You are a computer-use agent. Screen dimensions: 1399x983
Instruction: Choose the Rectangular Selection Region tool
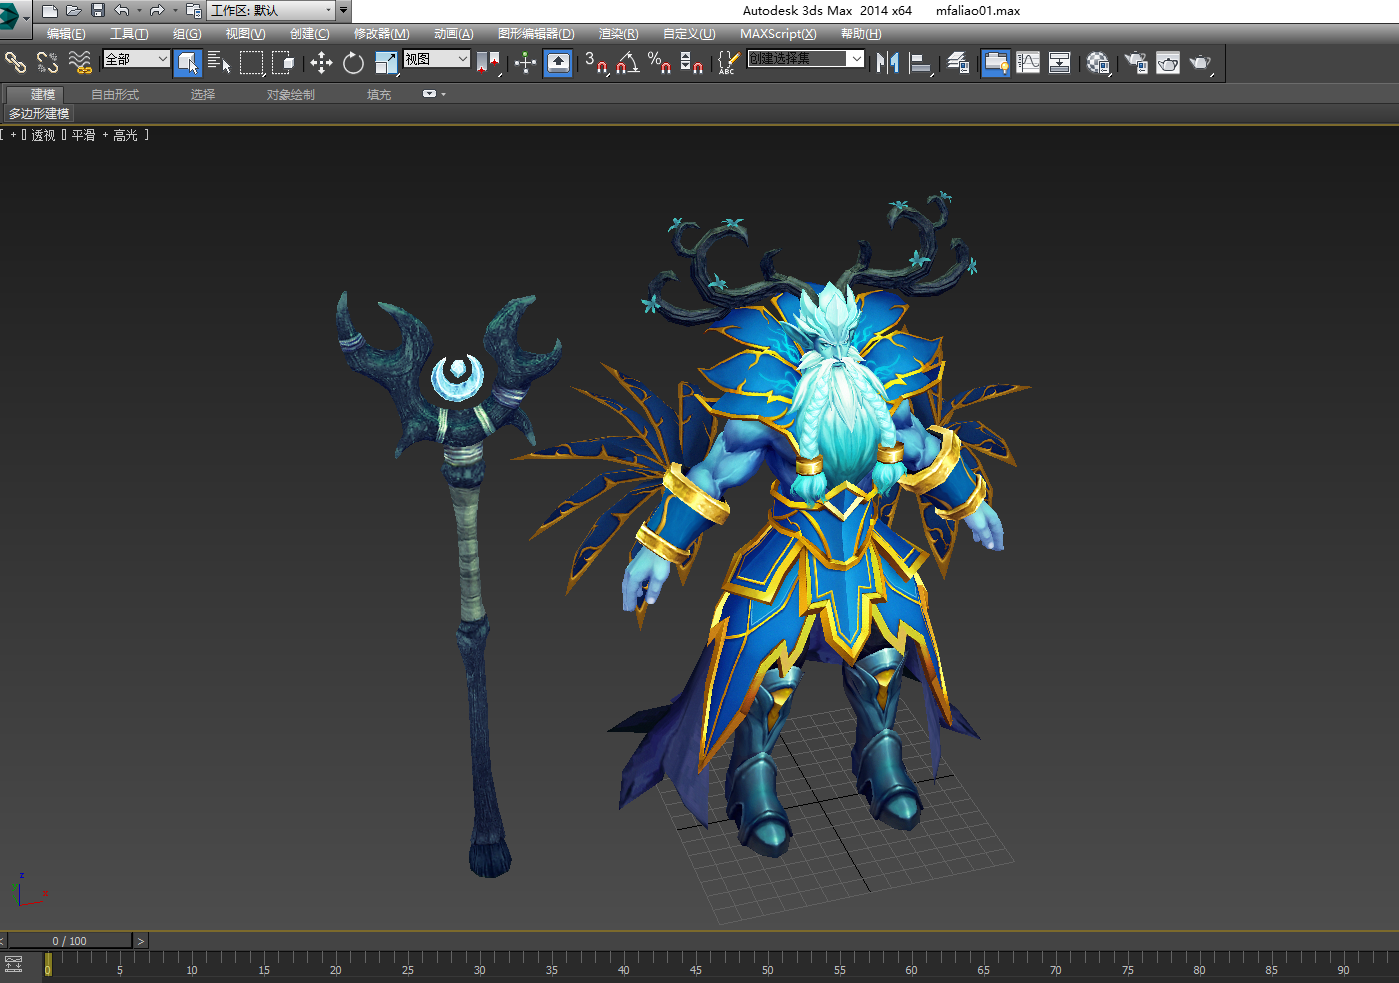pos(252,63)
